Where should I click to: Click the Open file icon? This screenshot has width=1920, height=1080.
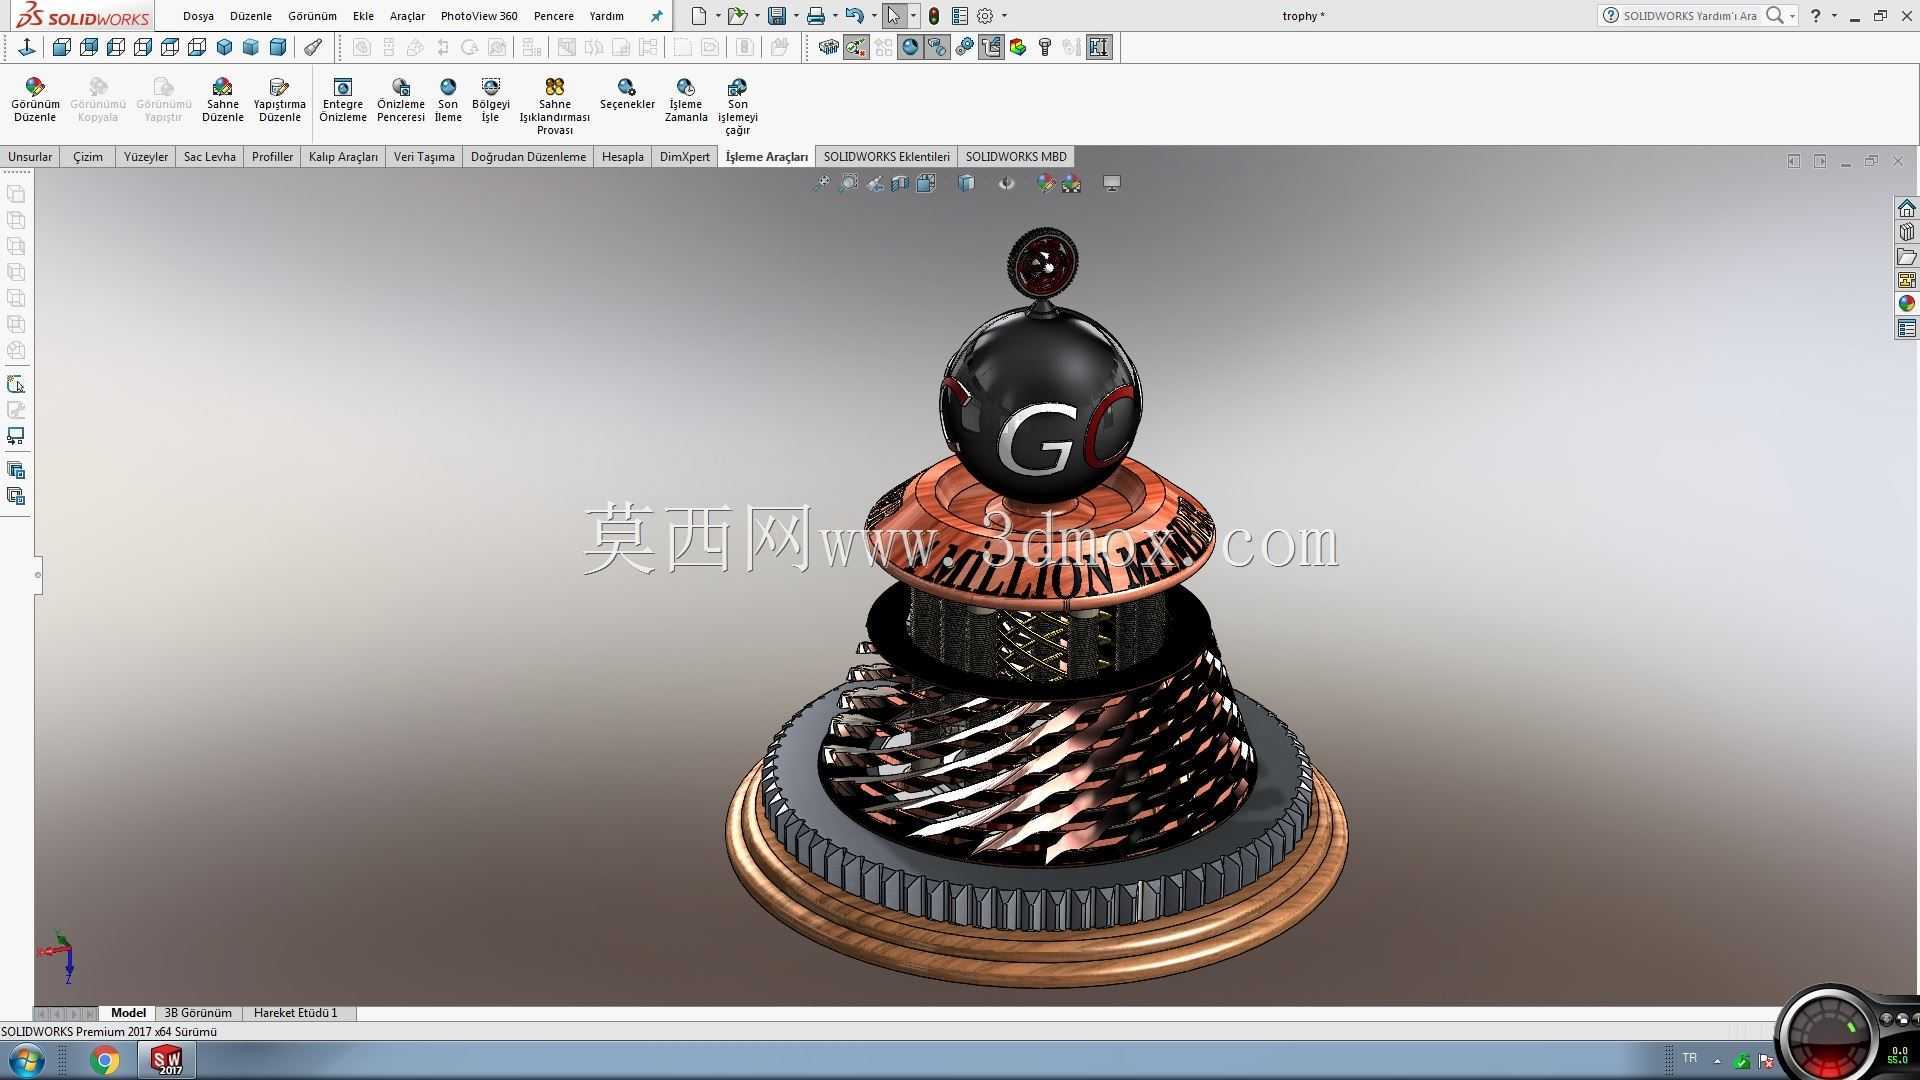pyautogui.click(x=737, y=16)
